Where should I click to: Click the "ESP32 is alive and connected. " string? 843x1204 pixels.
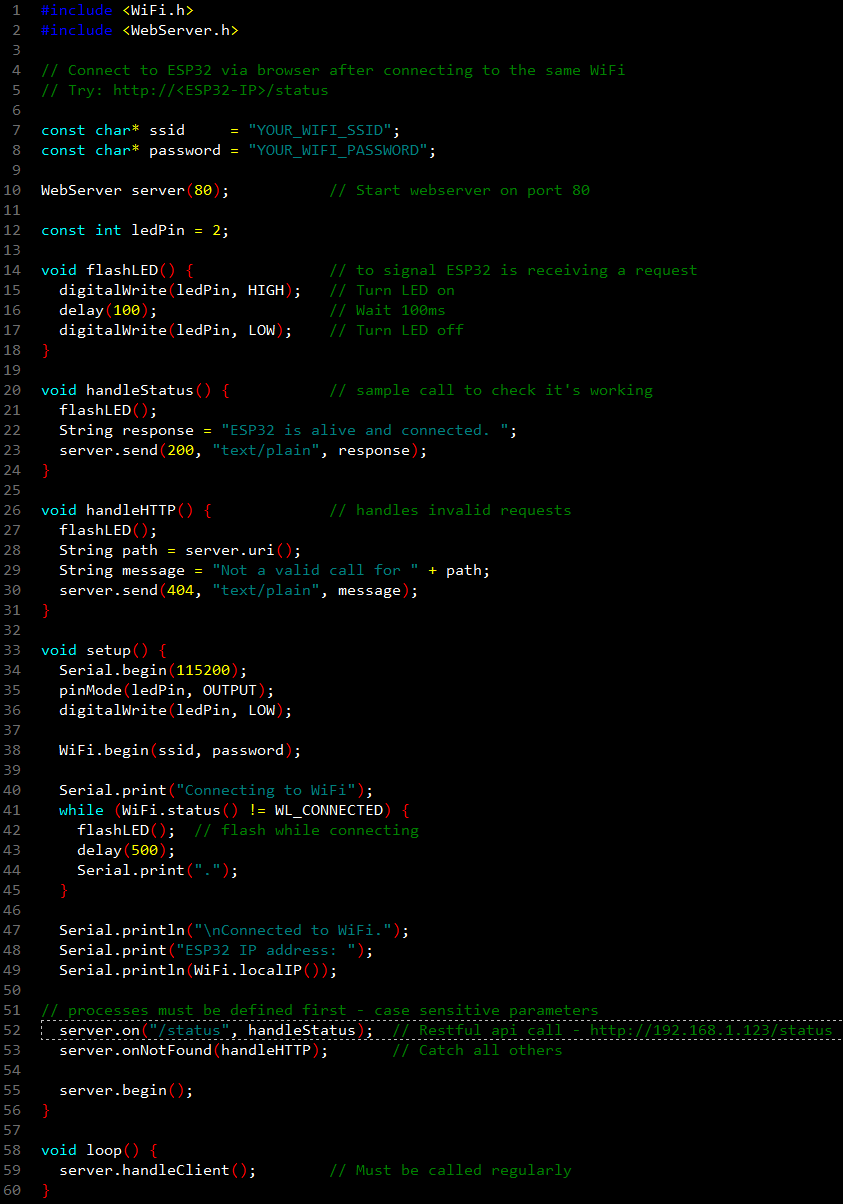point(369,430)
